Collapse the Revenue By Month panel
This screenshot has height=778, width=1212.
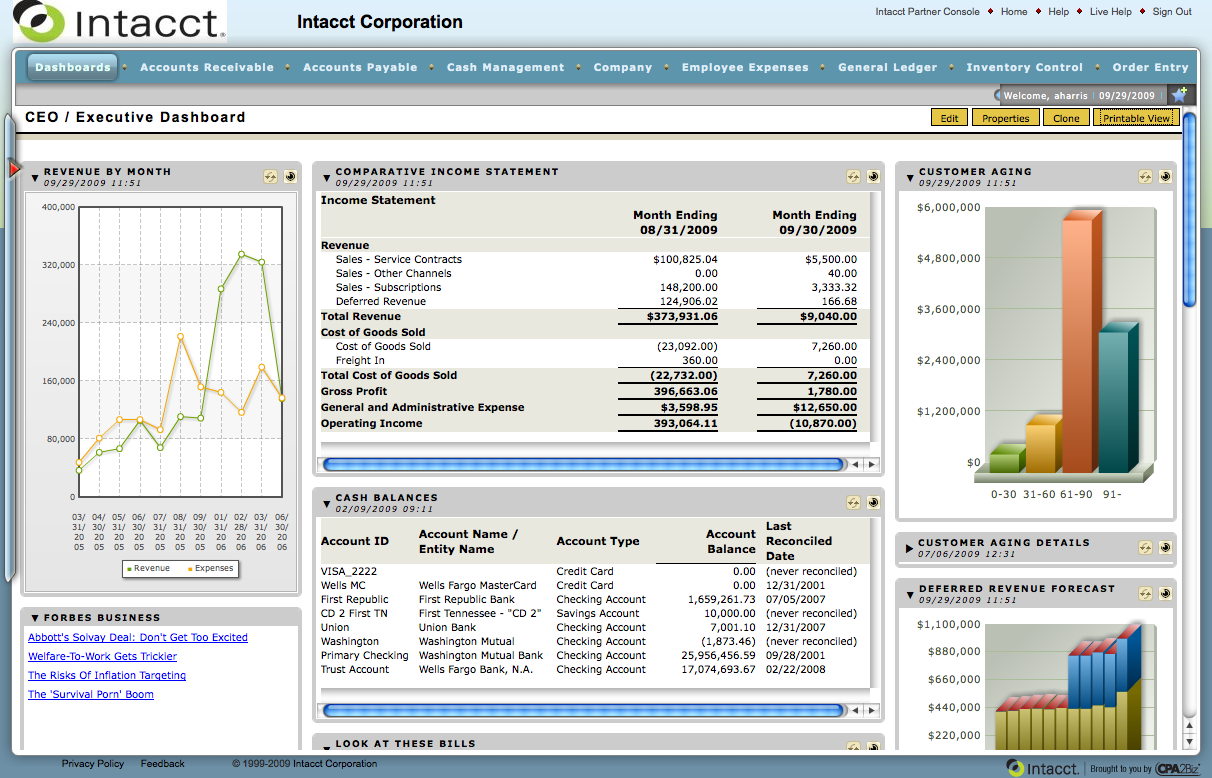coord(35,178)
